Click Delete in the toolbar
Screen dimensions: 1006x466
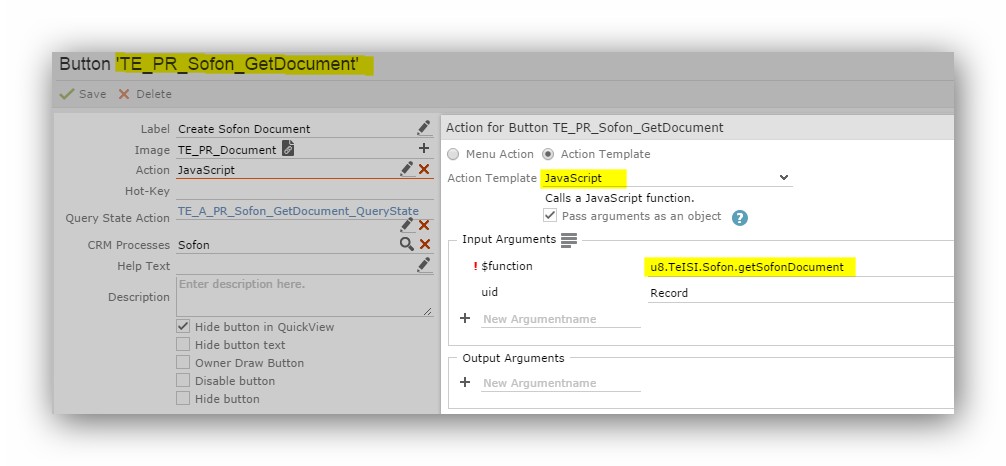coord(144,94)
